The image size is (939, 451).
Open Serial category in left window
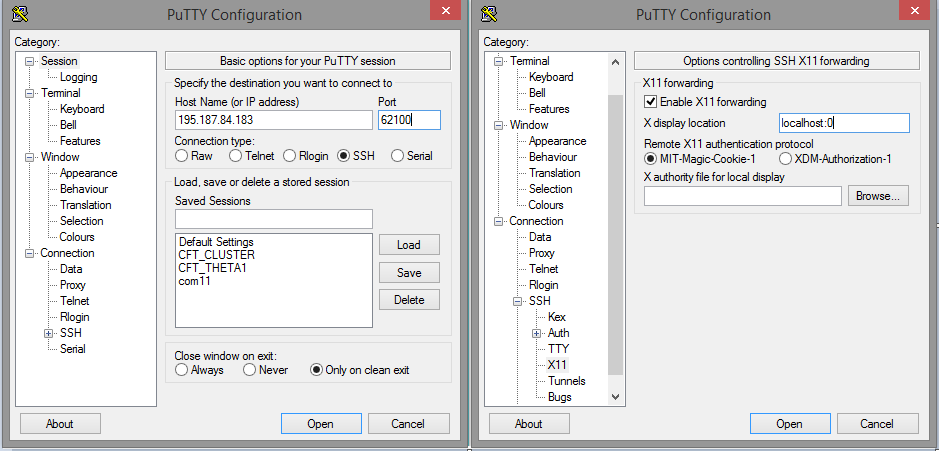point(73,349)
